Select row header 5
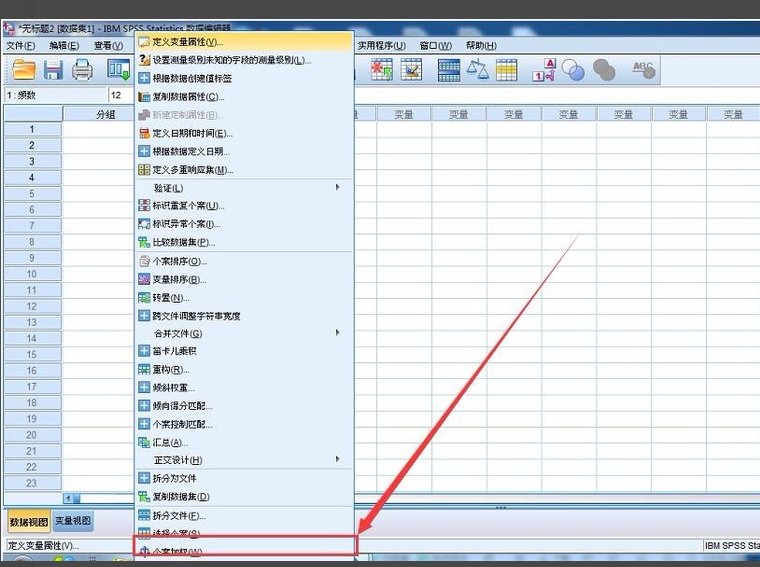This screenshot has height=567, width=760. pyautogui.click(x=32, y=193)
